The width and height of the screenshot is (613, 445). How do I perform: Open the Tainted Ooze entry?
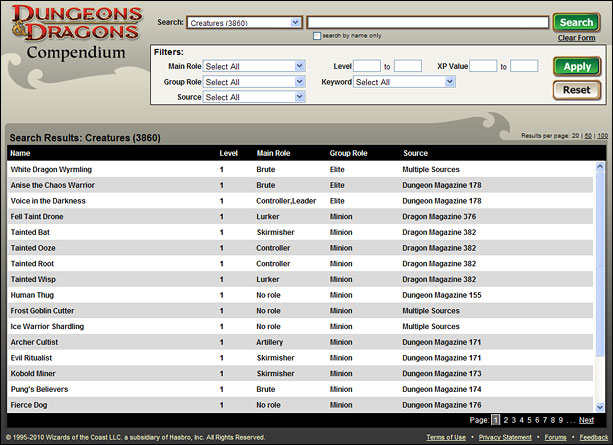point(33,248)
